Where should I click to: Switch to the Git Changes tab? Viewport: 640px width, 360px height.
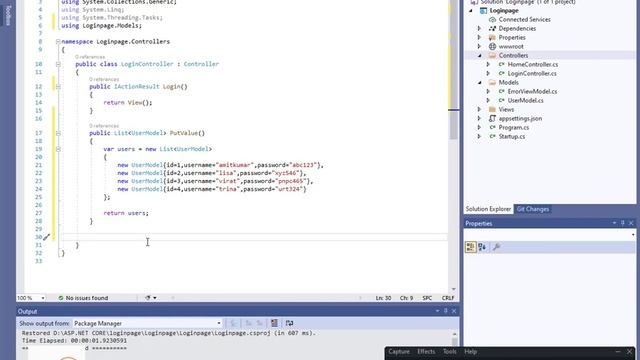pos(533,209)
